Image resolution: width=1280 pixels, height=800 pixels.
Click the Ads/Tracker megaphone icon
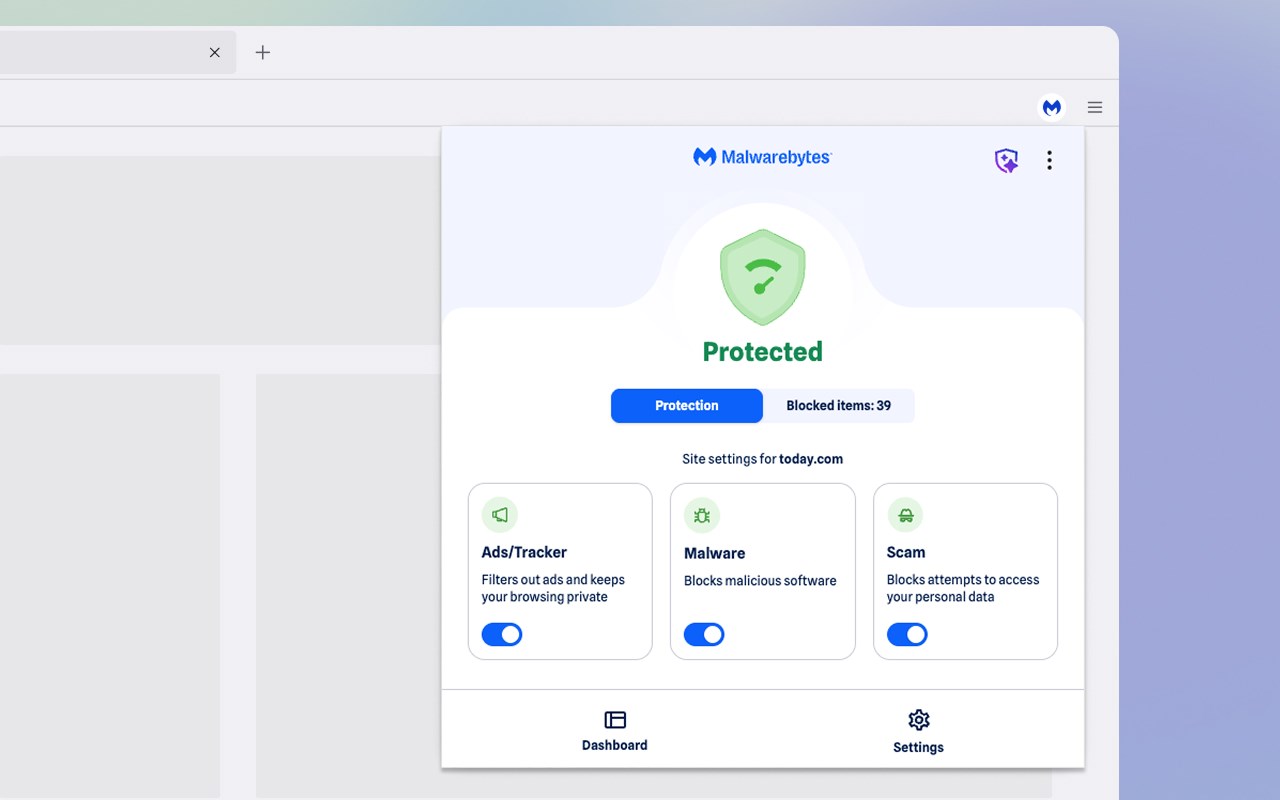point(500,515)
